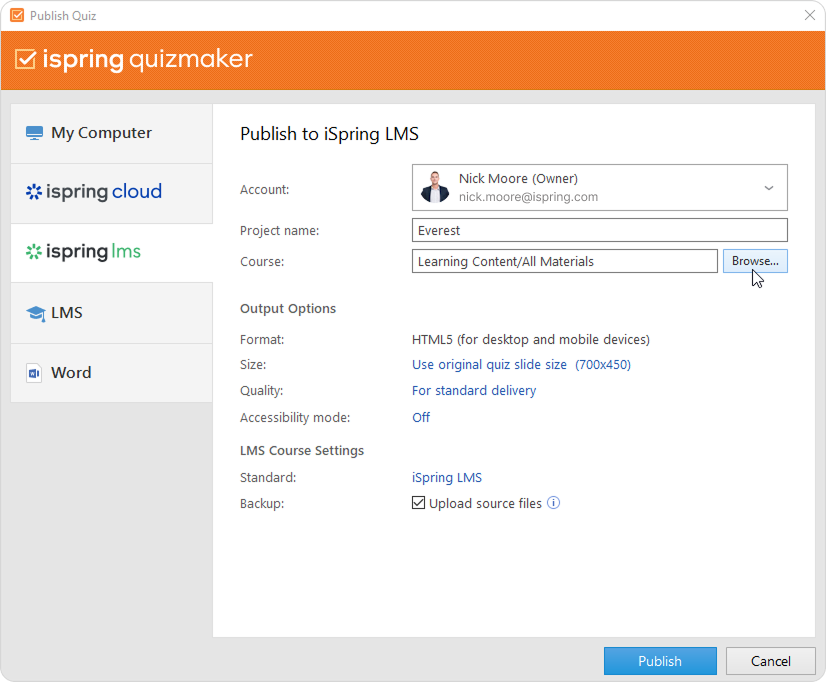This screenshot has width=826, height=682.
Task: Click the info icon beside Upload source files
Action: click(x=553, y=503)
